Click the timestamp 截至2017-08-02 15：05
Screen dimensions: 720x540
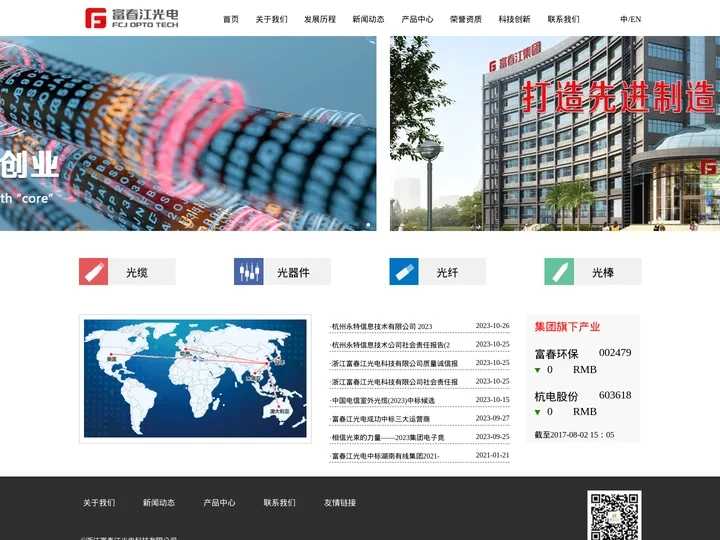click(574, 435)
